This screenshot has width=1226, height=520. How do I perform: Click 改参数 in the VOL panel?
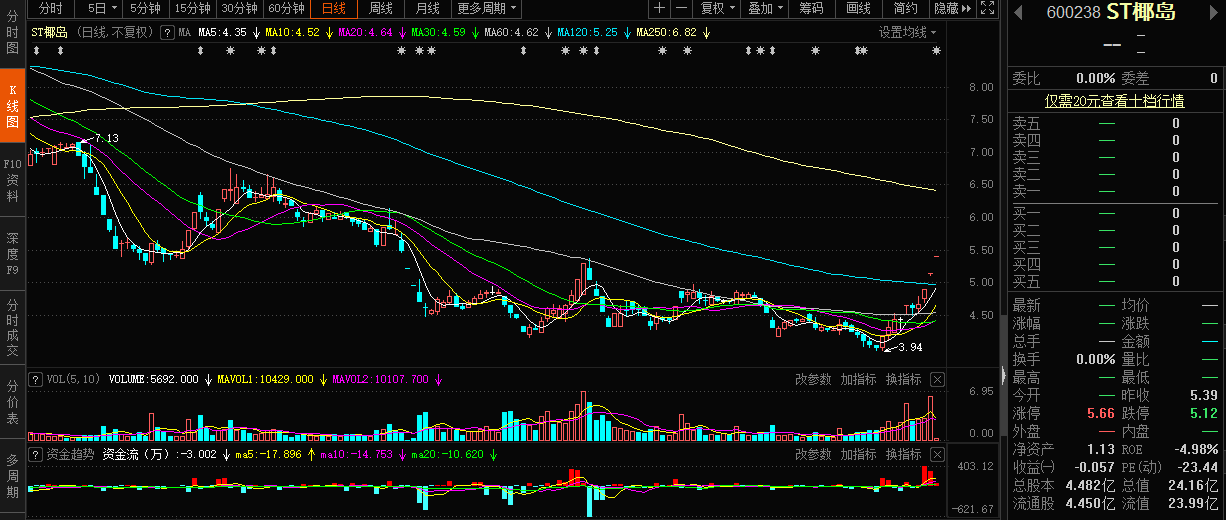click(x=813, y=380)
